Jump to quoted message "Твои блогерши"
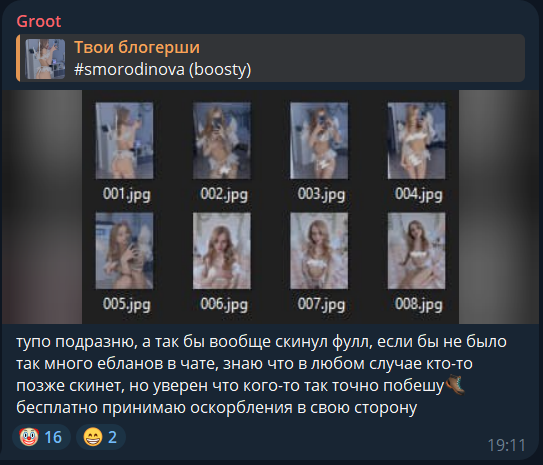The width and height of the screenshot is (543, 465). (137, 47)
